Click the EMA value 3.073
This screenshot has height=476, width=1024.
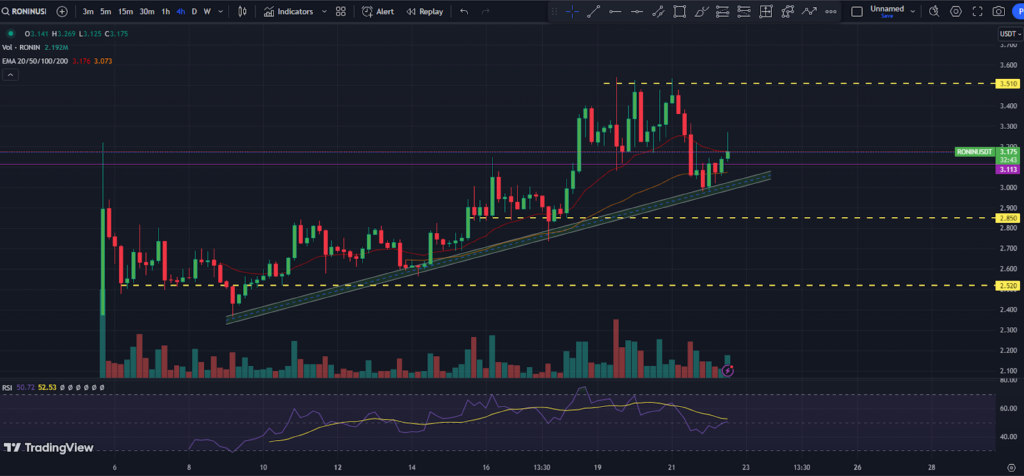[103, 61]
